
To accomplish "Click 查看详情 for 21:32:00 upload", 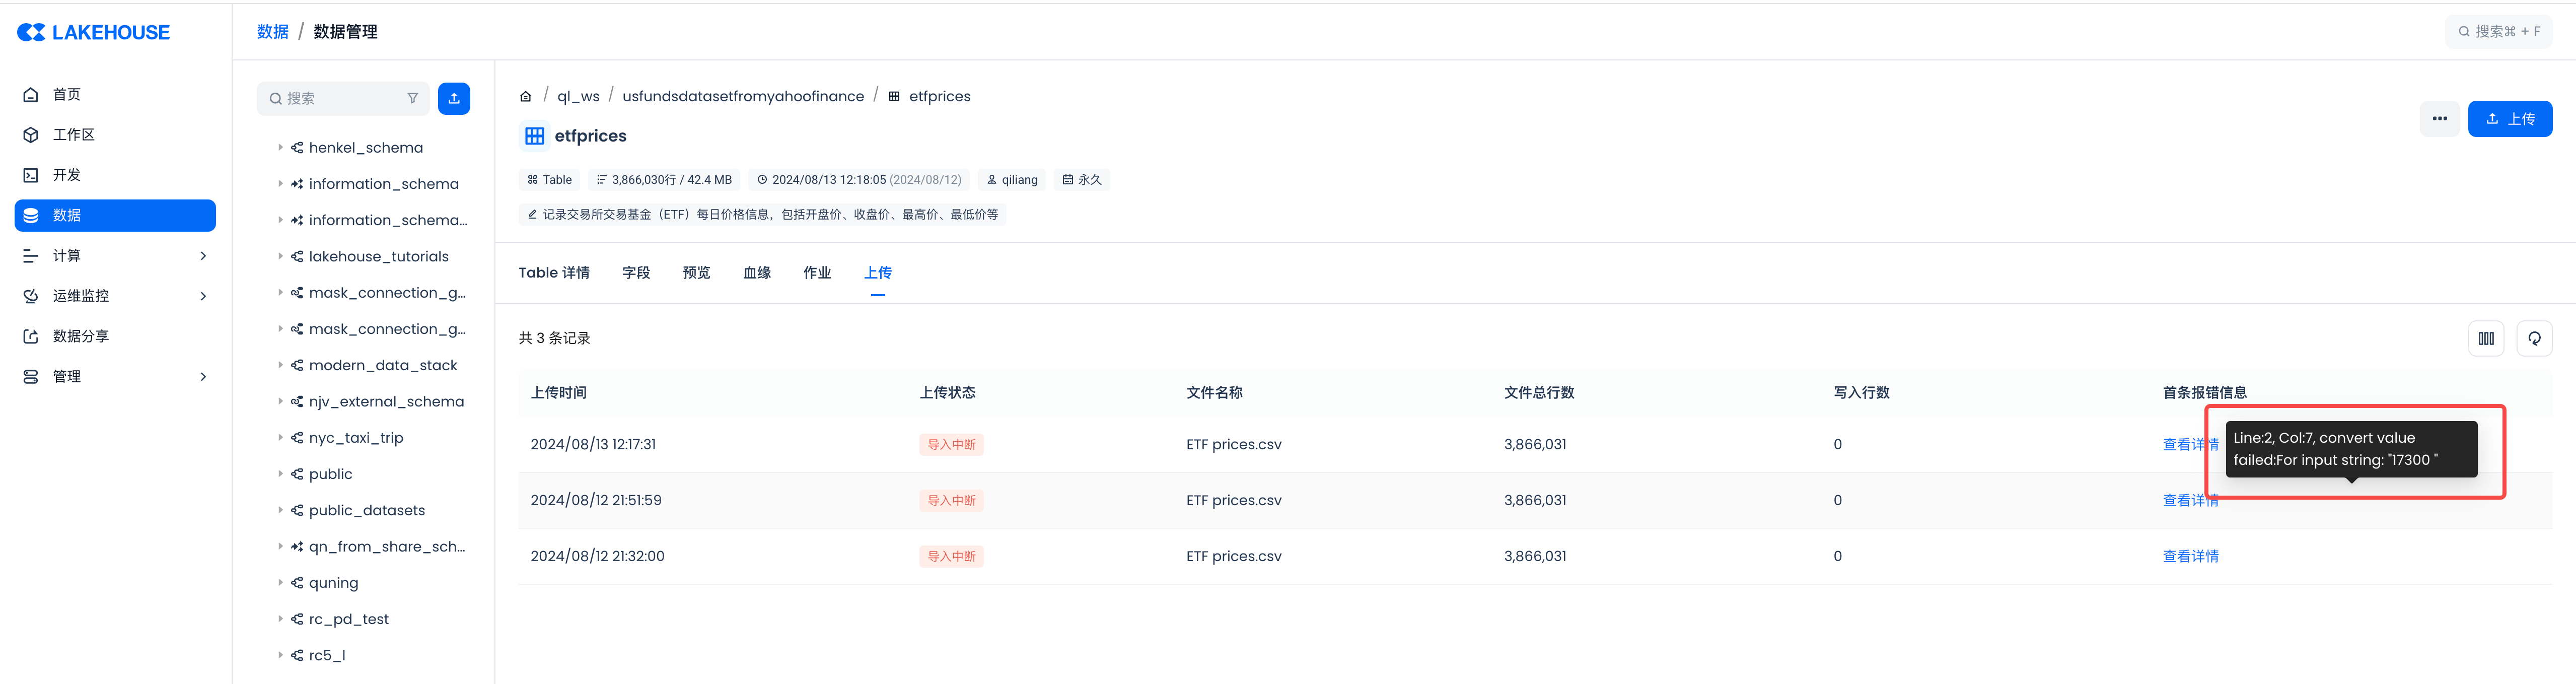I will click(2190, 557).
